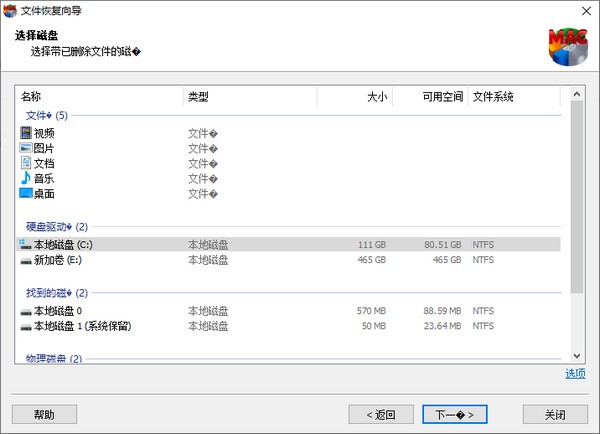Click the 文档 documents icon
This screenshot has width=600, height=434.
click(x=26, y=163)
